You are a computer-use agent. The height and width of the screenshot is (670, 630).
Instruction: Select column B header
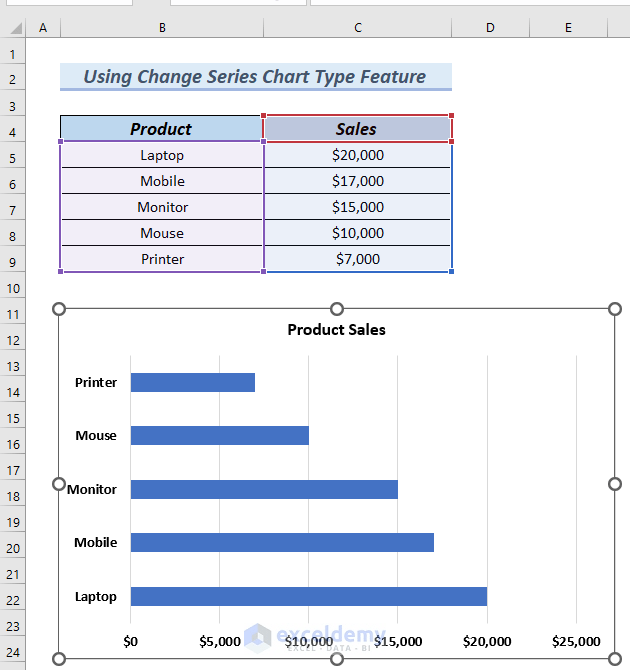point(162,28)
